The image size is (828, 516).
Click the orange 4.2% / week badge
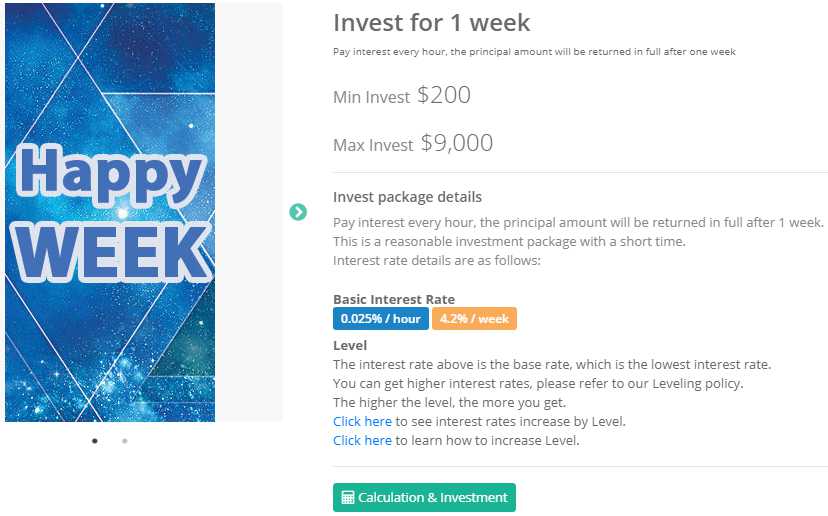pos(474,319)
